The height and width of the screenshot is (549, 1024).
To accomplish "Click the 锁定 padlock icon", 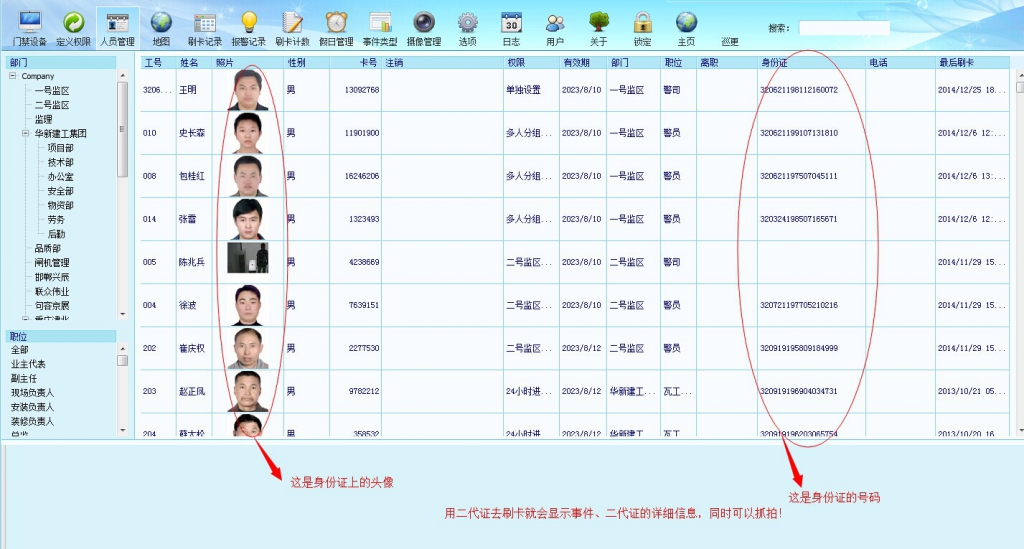I will tap(642, 28).
